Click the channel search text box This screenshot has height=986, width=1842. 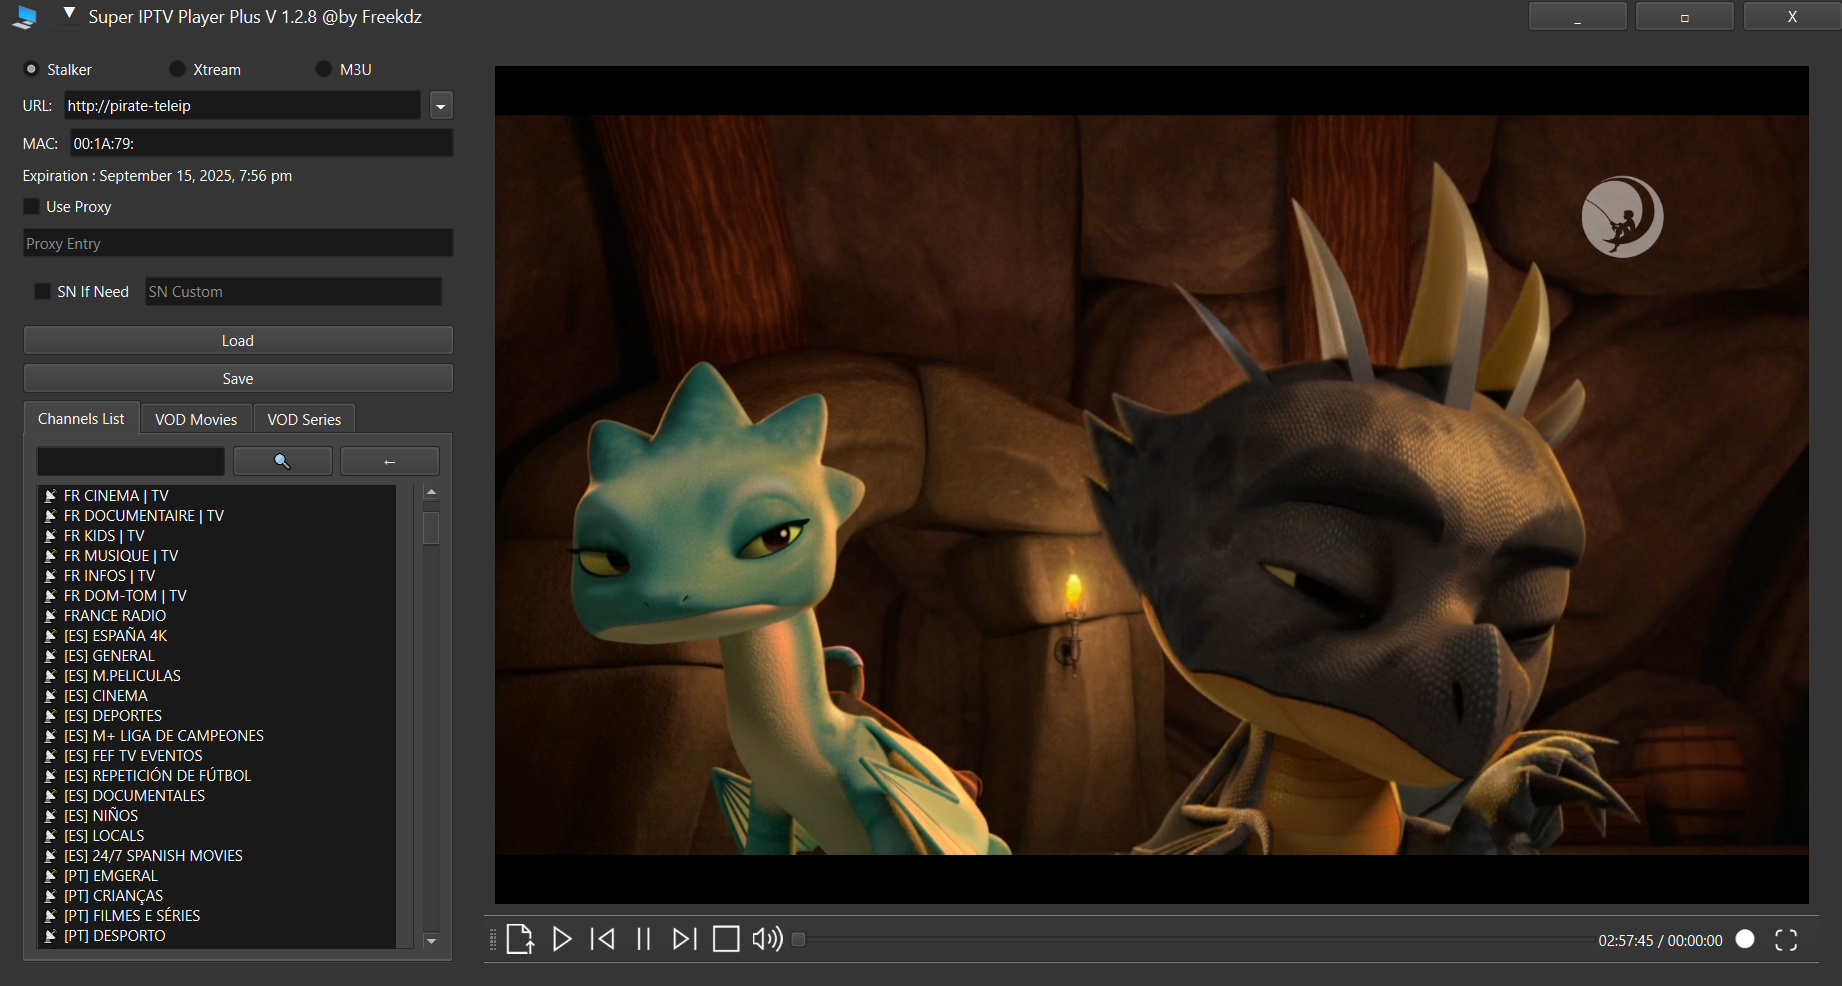131,461
